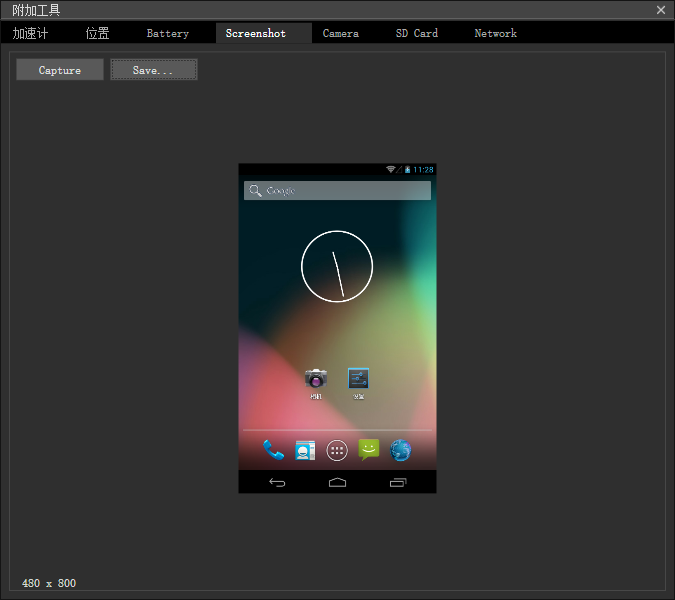Click the Camera app icon in screenshot
The width and height of the screenshot is (675, 600).
tap(316, 378)
